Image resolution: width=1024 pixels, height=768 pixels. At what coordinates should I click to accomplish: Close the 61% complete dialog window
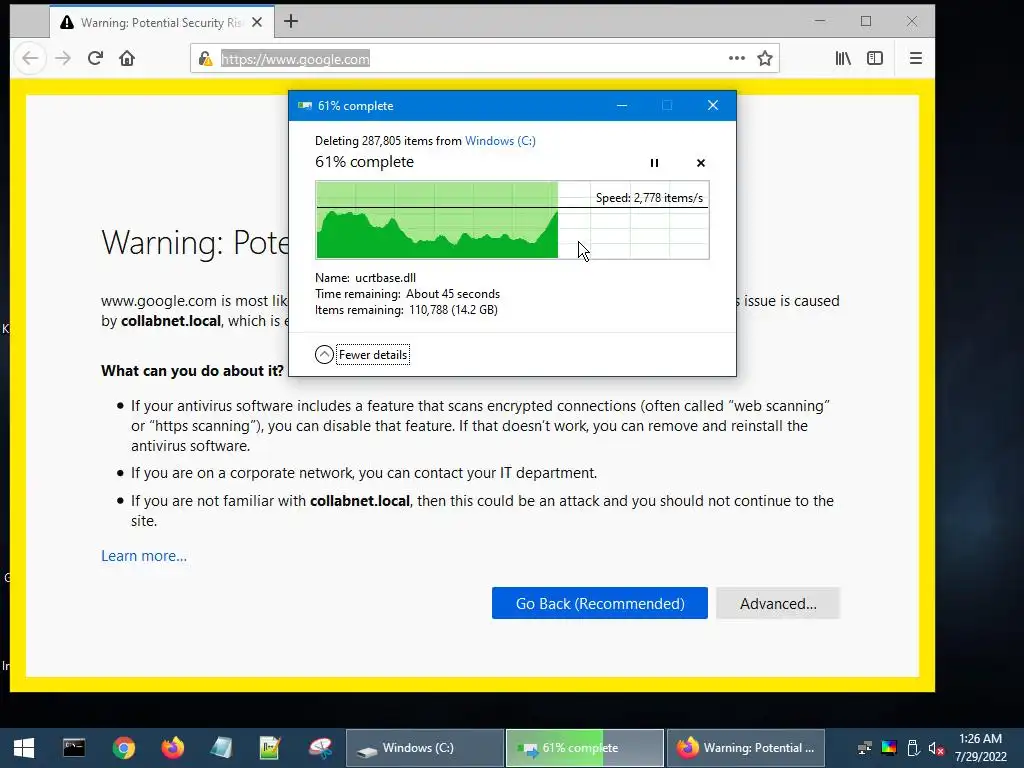pyautogui.click(x=712, y=105)
